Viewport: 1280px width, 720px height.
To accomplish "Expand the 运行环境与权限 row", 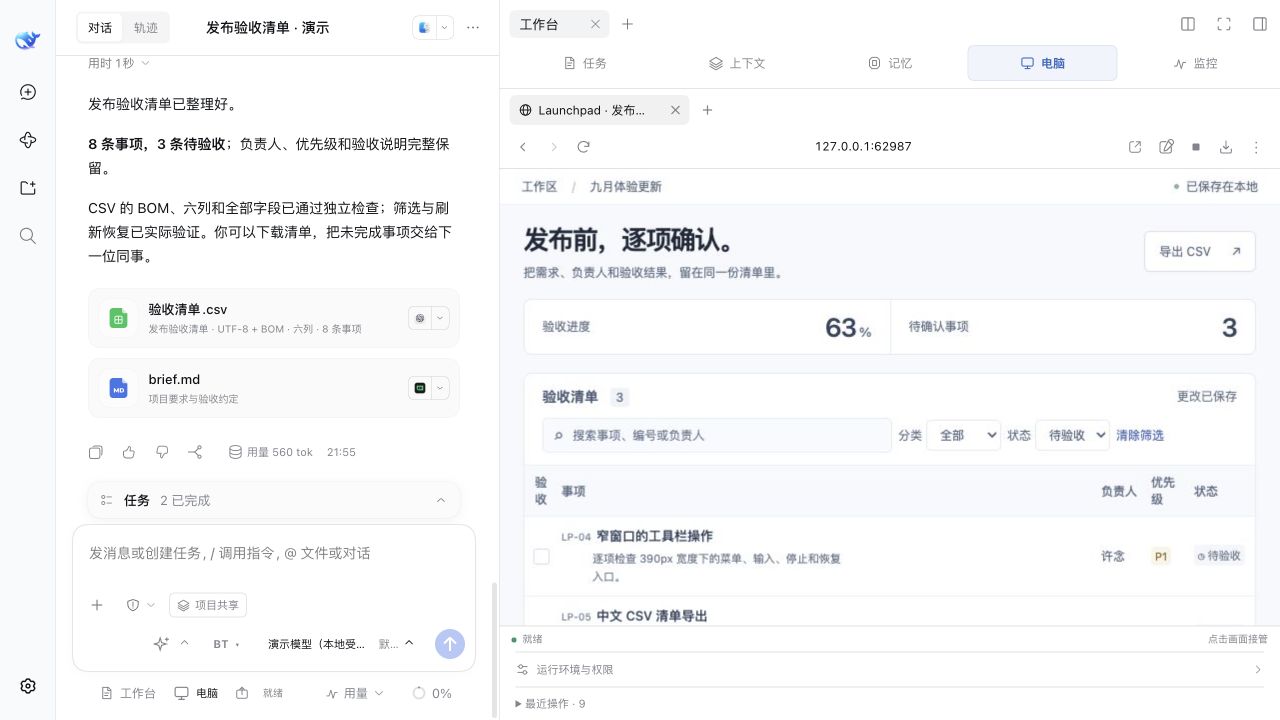I will click(x=890, y=670).
